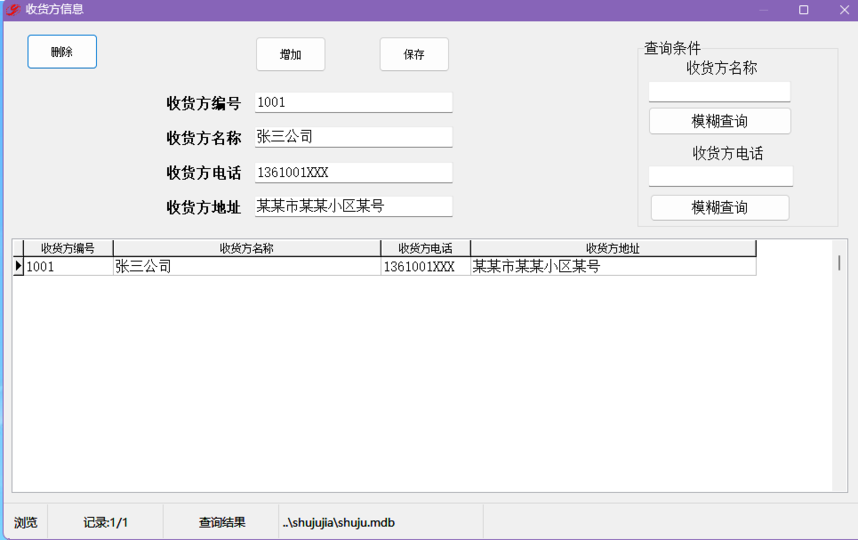Image resolution: width=858 pixels, height=540 pixels.
Task: Click the 收货方名称 query input box
Action: pyautogui.click(x=720, y=91)
